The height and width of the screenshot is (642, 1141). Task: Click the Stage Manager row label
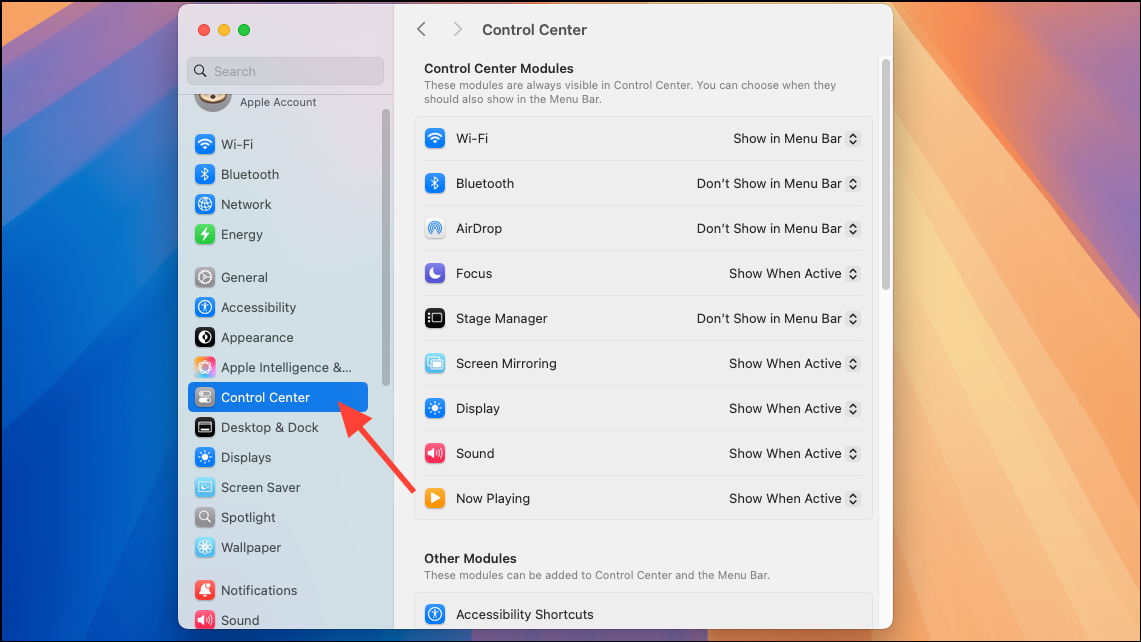(501, 318)
